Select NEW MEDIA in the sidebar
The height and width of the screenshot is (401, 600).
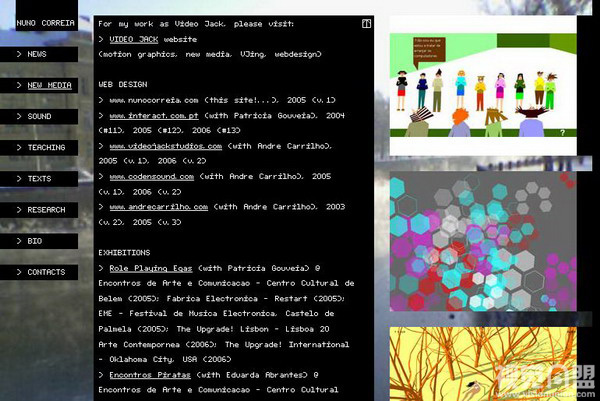click(49, 86)
